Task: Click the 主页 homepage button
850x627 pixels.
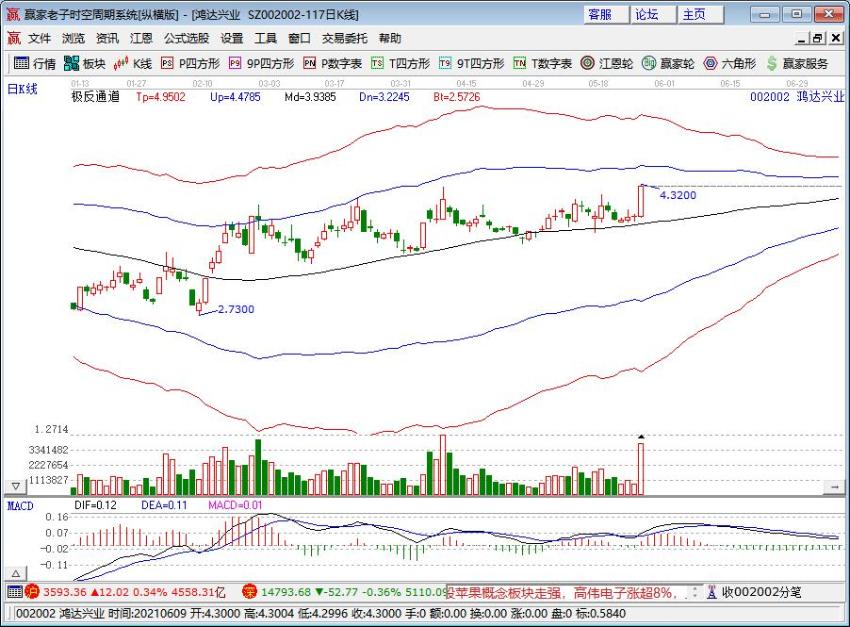Action: coord(701,15)
